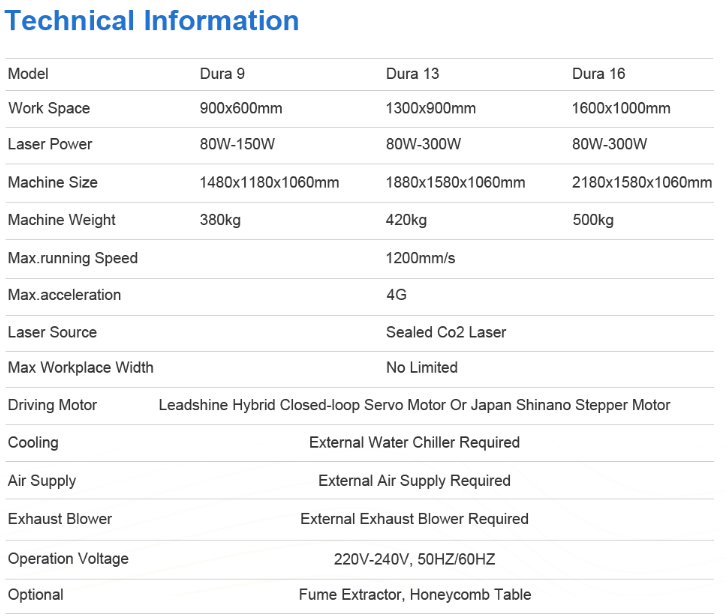Click the 4G max acceleration value
The image size is (725, 616).
[x=396, y=295]
